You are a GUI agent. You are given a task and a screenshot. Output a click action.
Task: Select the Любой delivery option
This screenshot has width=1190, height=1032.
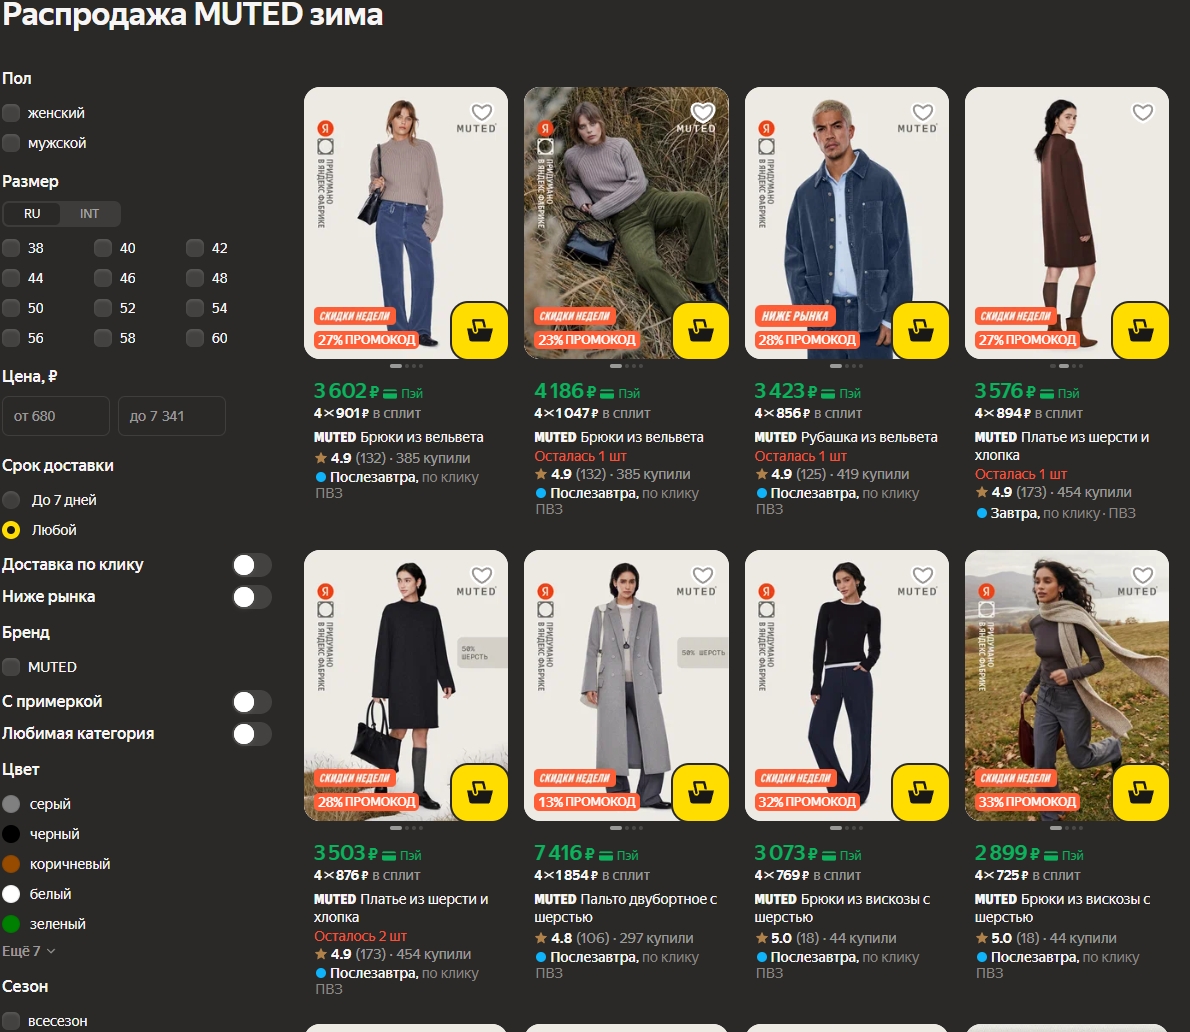tap(11, 530)
